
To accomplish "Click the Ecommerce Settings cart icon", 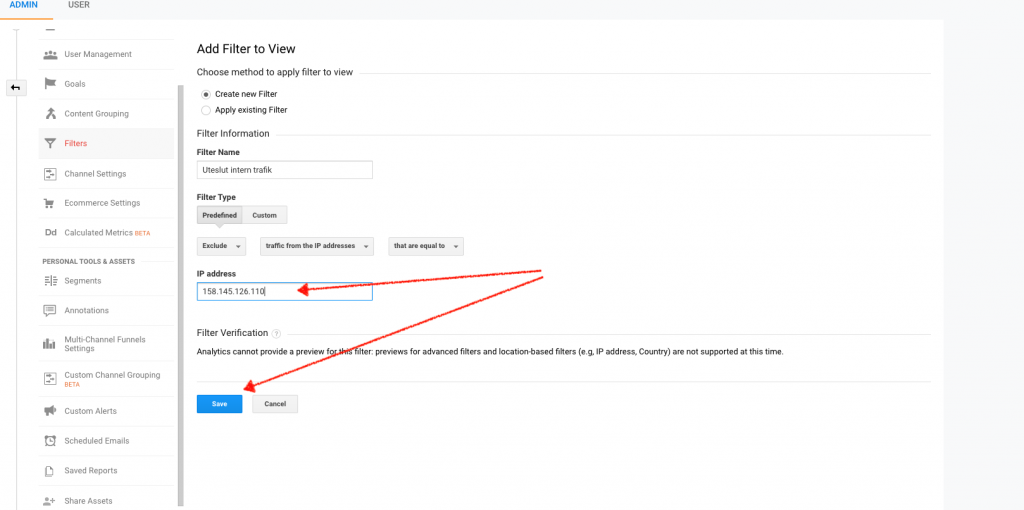I will 50,203.
